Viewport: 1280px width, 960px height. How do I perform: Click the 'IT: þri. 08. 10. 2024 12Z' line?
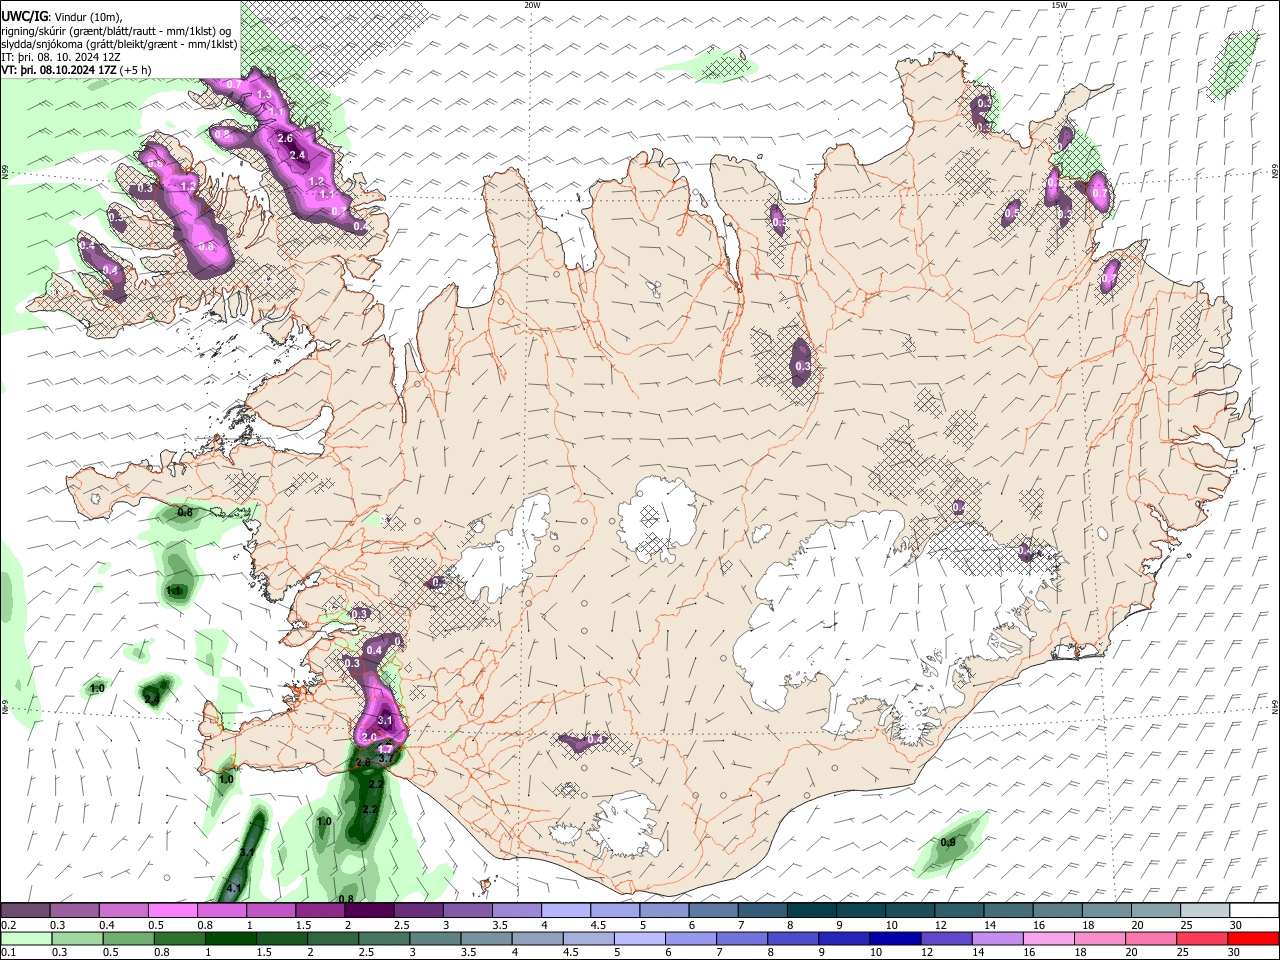tap(61, 57)
